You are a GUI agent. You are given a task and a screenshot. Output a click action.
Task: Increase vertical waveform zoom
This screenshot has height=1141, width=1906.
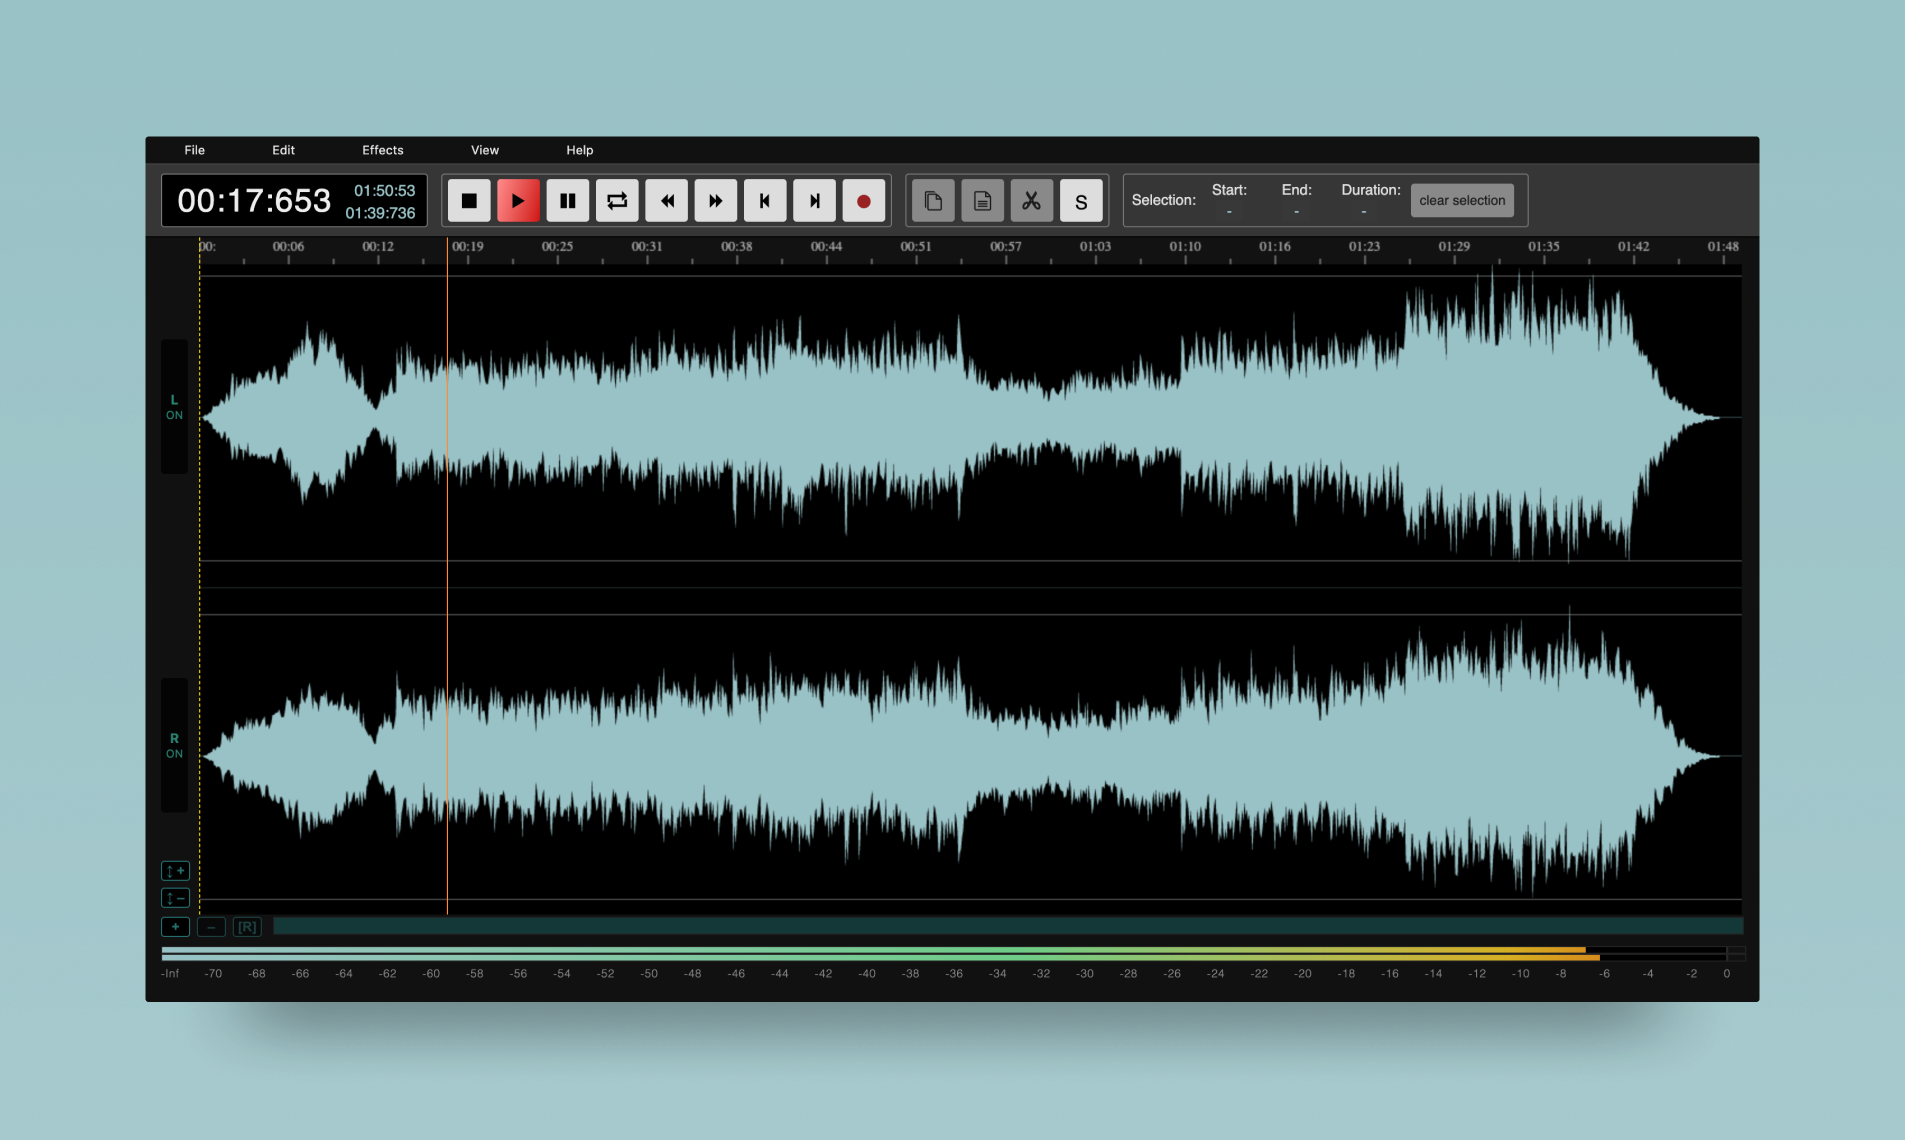pos(175,871)
